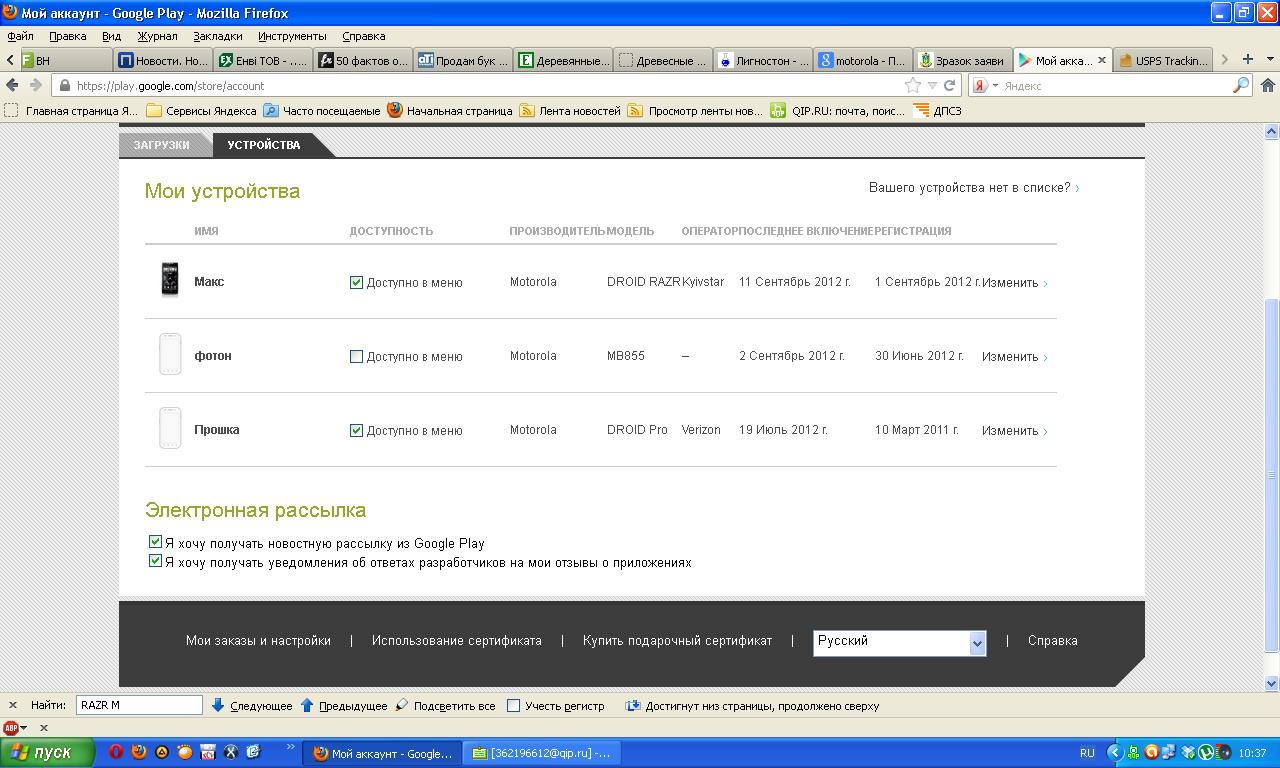Open the фотон device phone thumbnail
The width and height of the screenshot is (1280, 768).
pyautogui.click(x=170, y=354)
